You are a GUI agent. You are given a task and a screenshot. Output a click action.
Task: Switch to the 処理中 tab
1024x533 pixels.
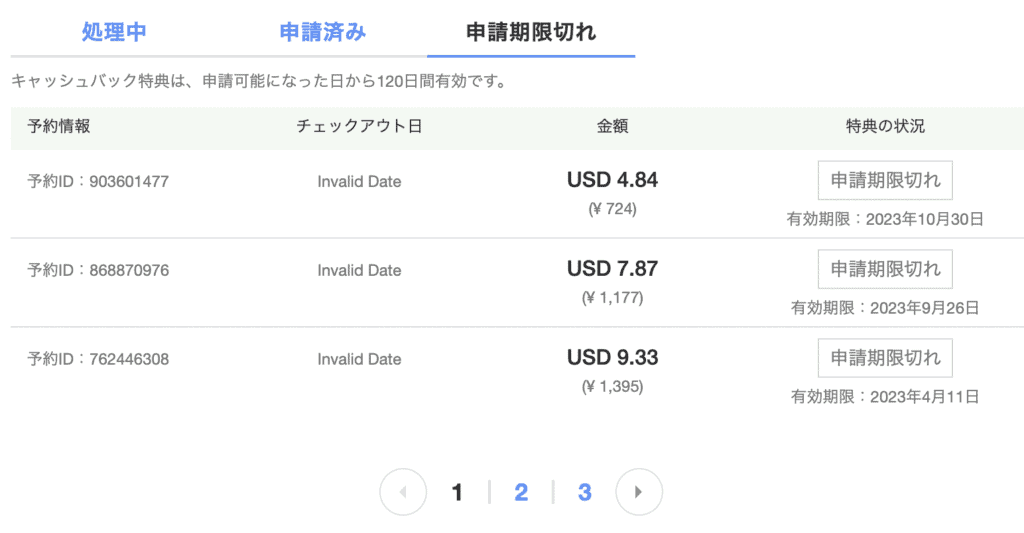tap(114, 32)
